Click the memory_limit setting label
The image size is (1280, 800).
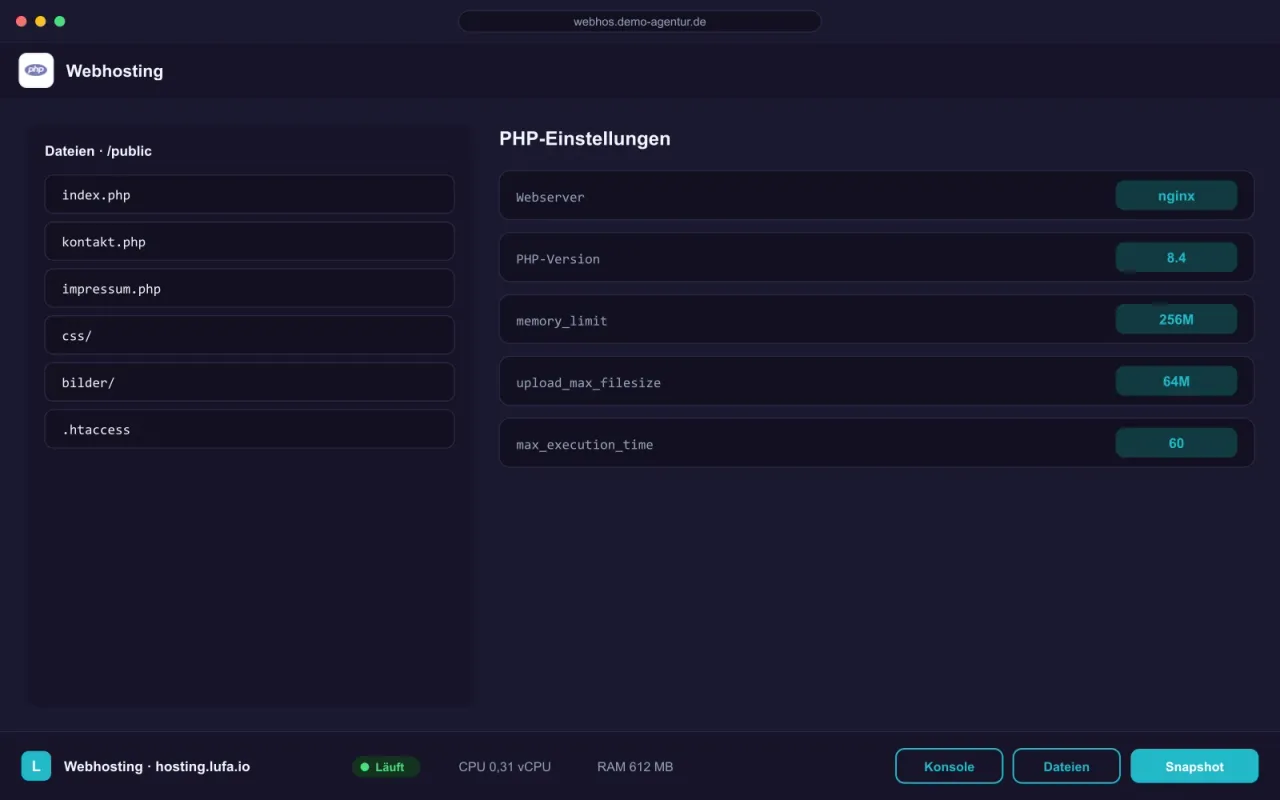pos(562,321)
